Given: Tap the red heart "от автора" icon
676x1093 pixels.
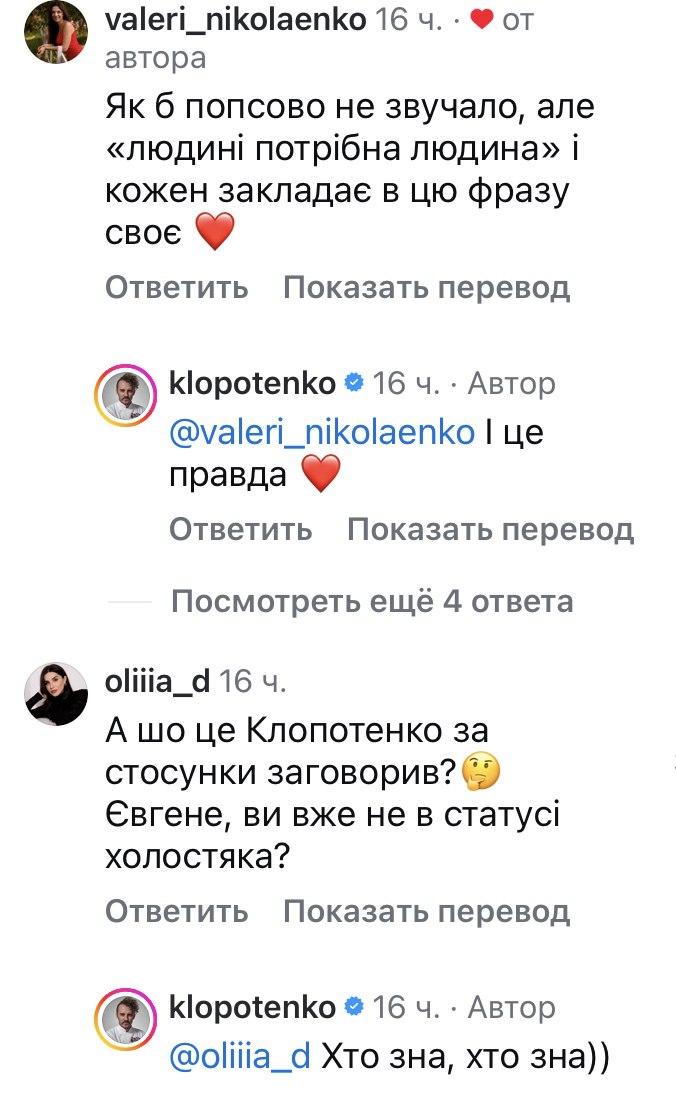Looking at the screenshot, I should point(481,19).
